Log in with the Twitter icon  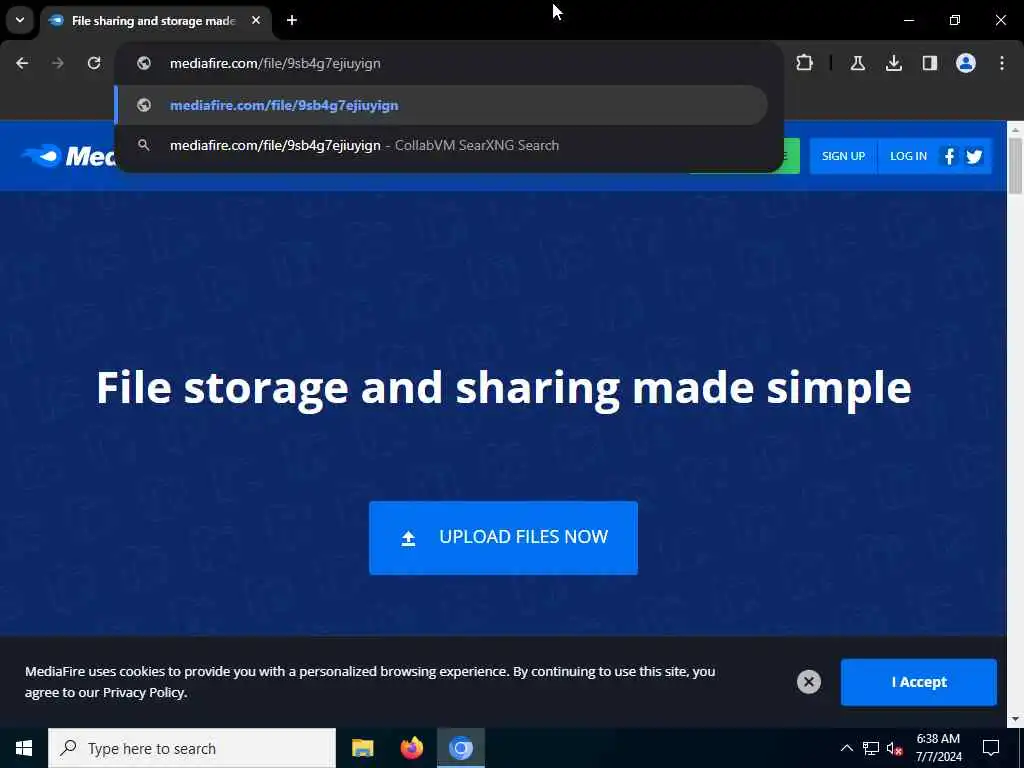pos(974,156)
